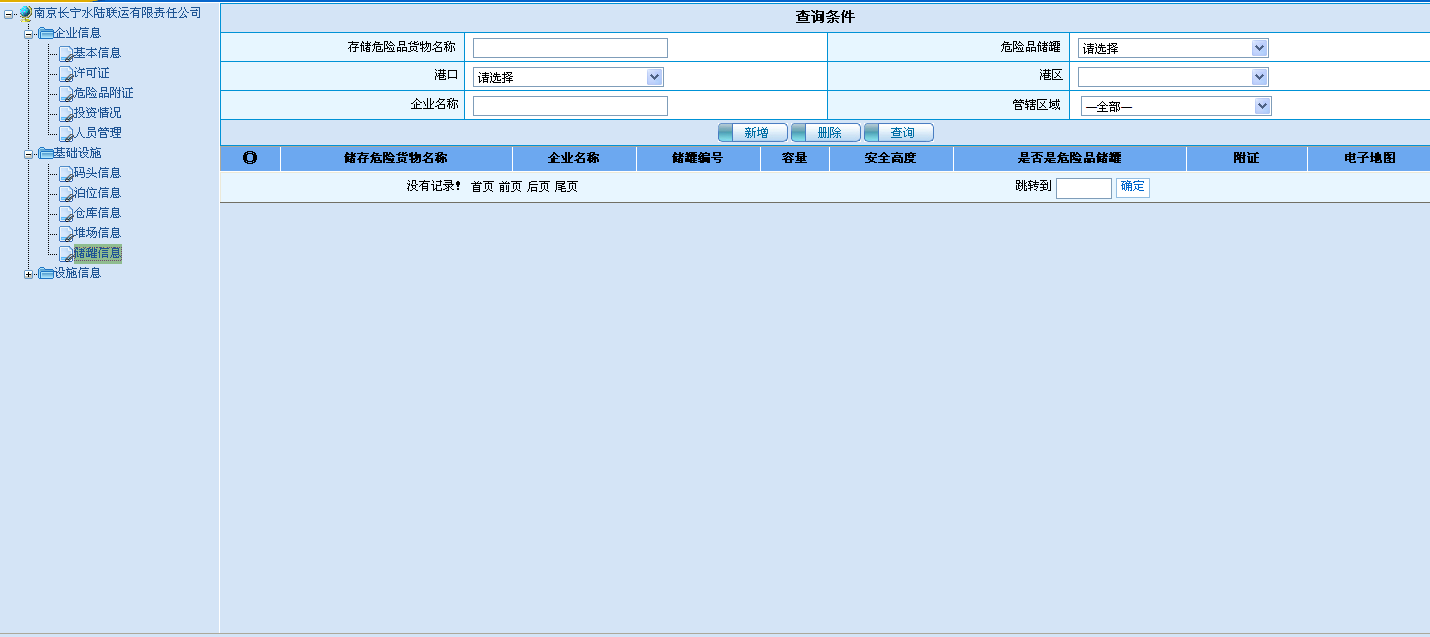Expand the 设施信息 tree node

pyautogui.click(x=29, y=274)
